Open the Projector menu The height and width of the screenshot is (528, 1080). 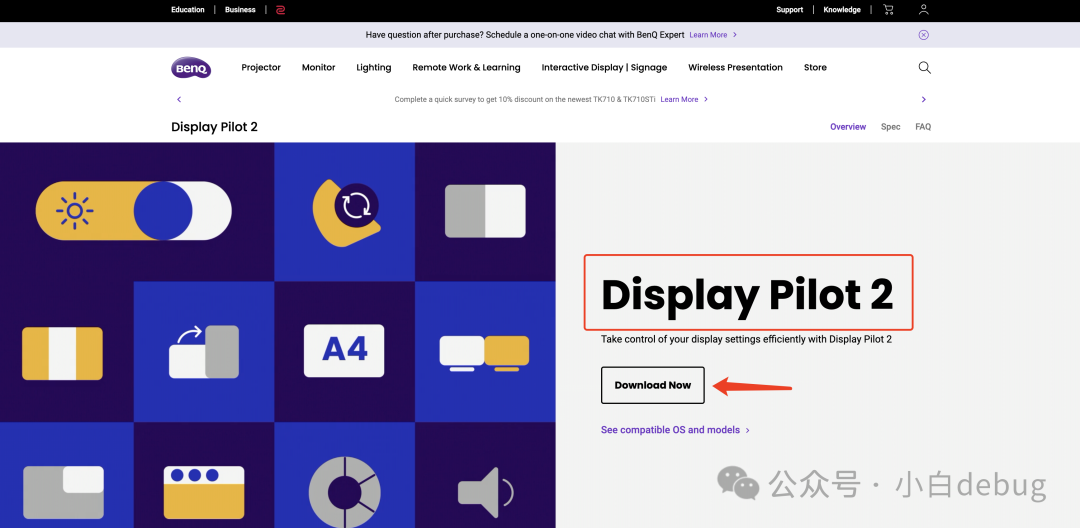(x=261, y=67)
